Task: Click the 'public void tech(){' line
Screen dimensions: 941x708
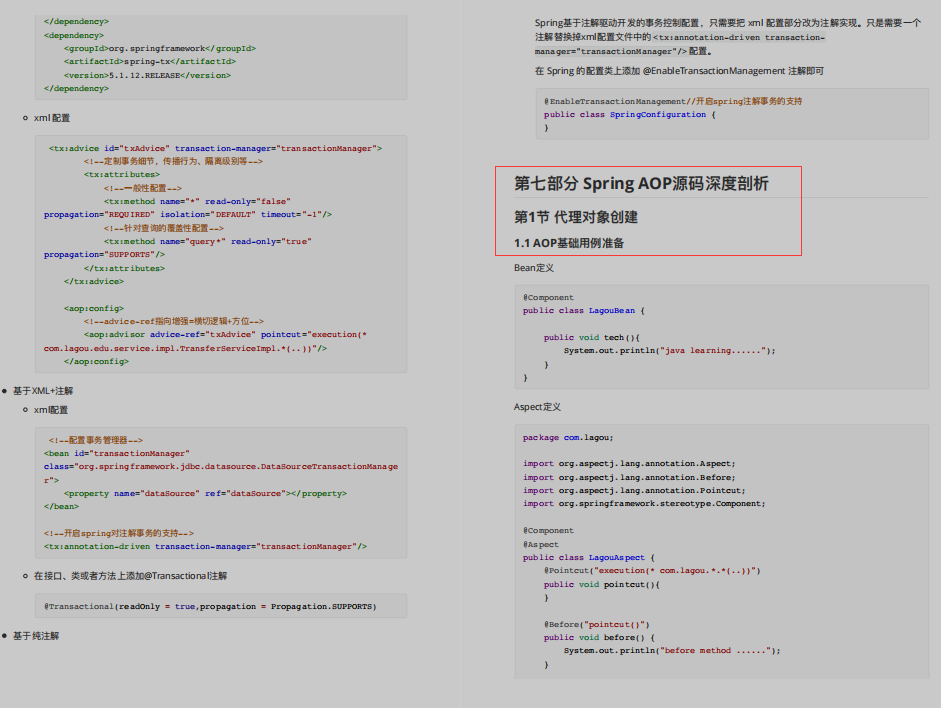Action: [x=592, y=337]
